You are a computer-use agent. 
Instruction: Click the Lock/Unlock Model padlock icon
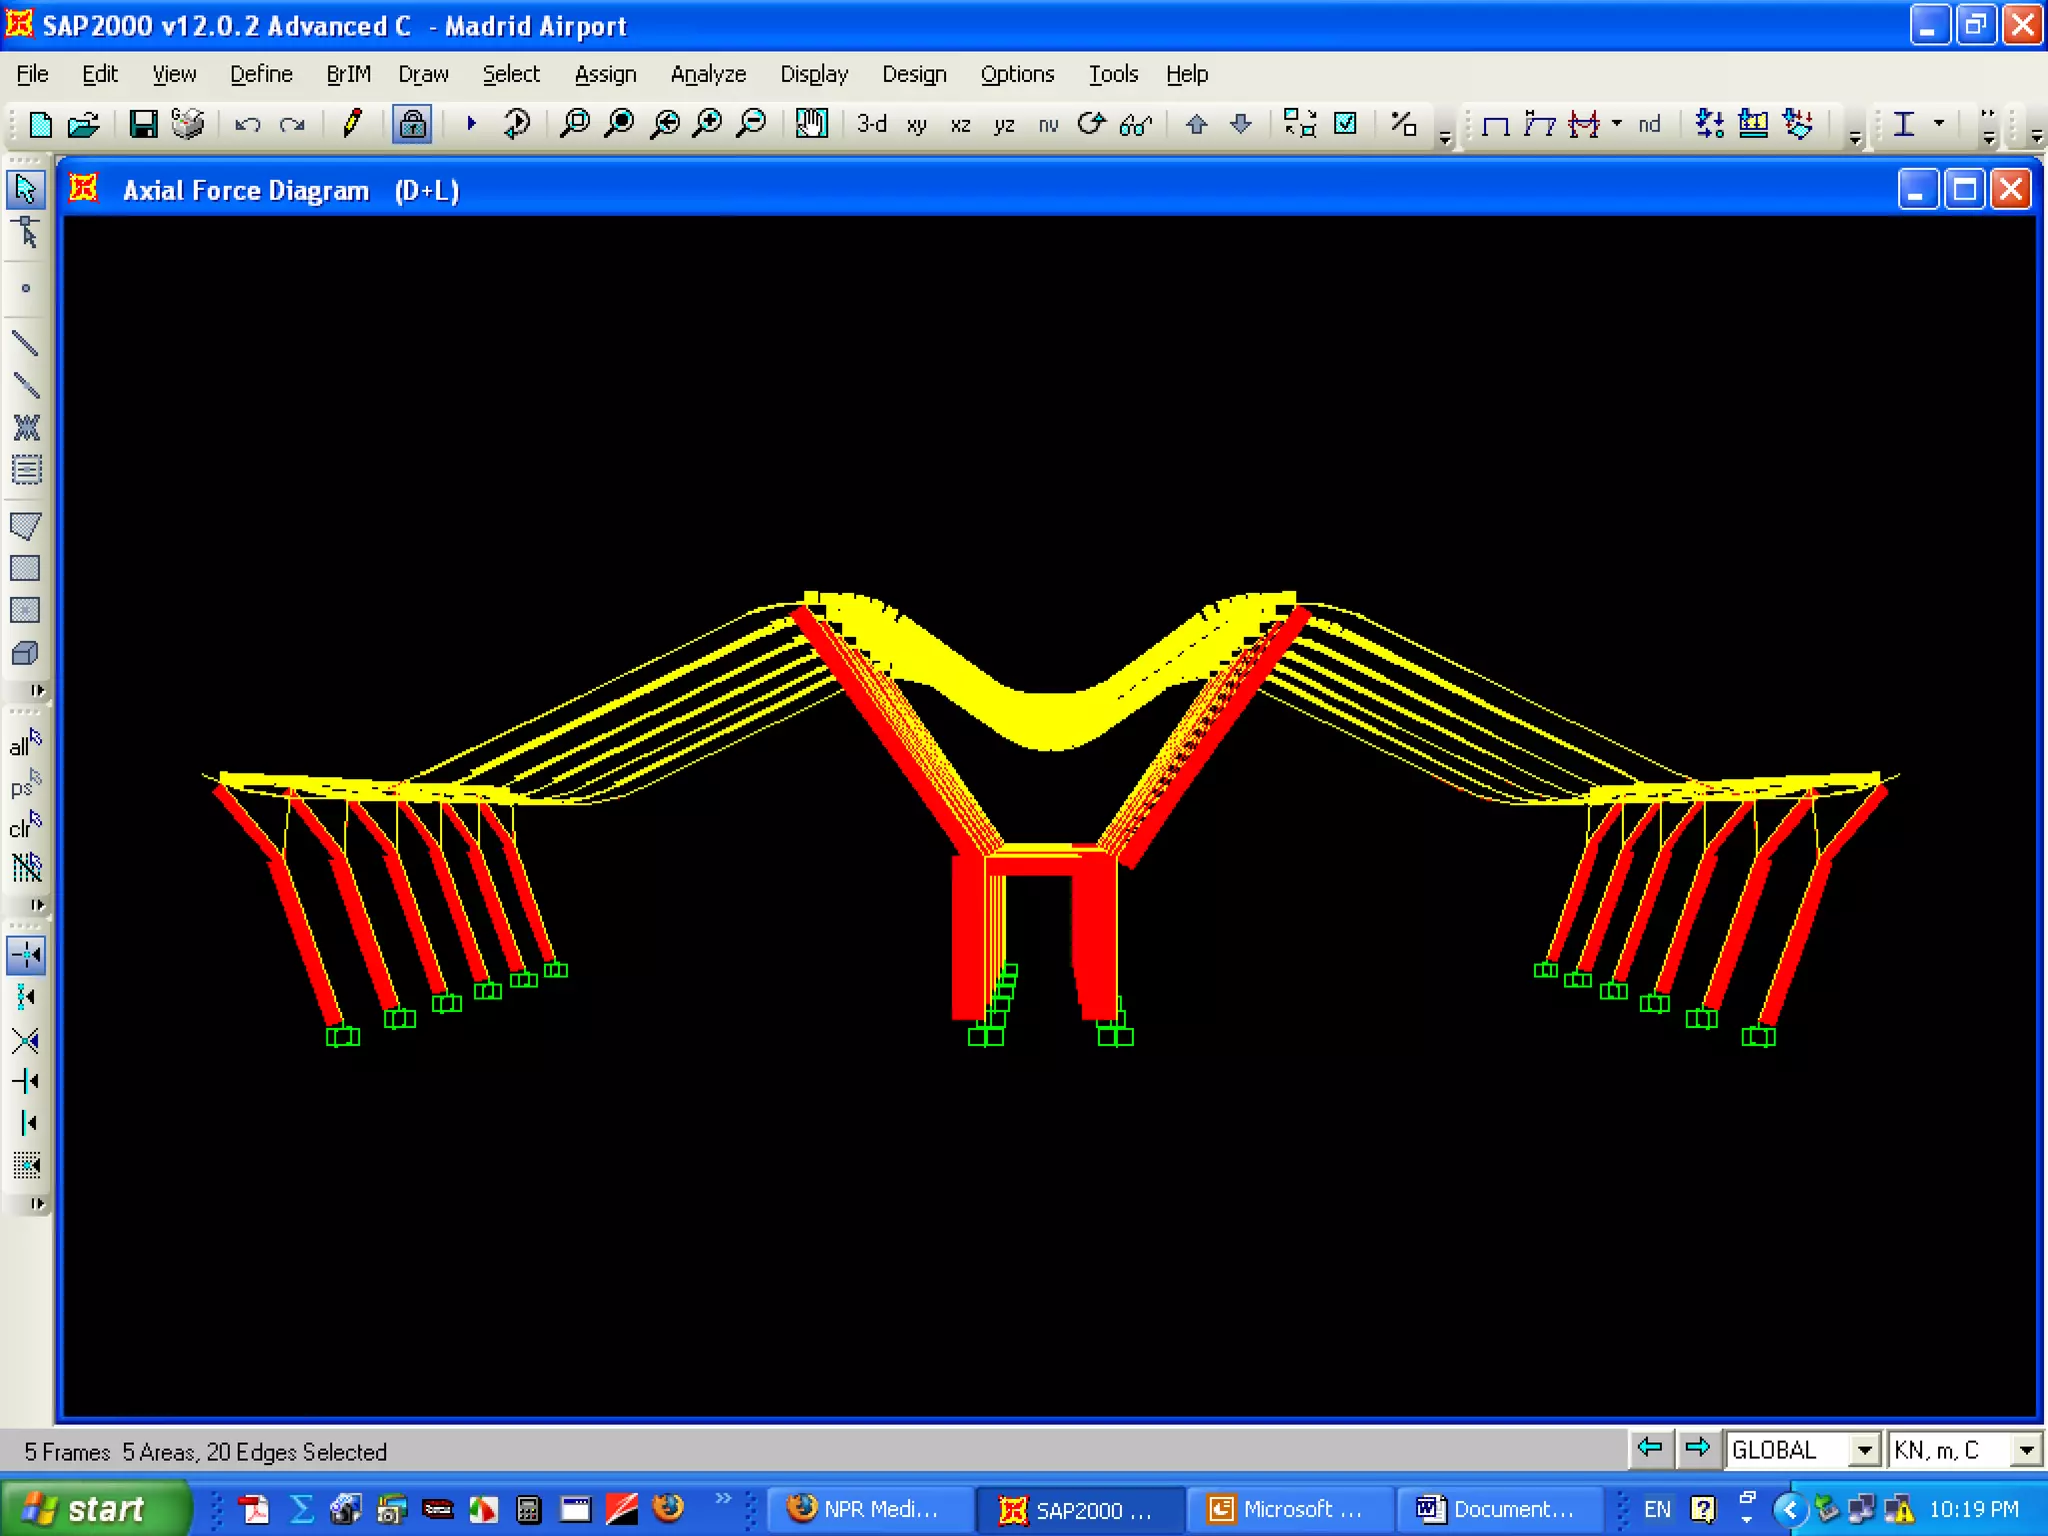click(411, 124)
